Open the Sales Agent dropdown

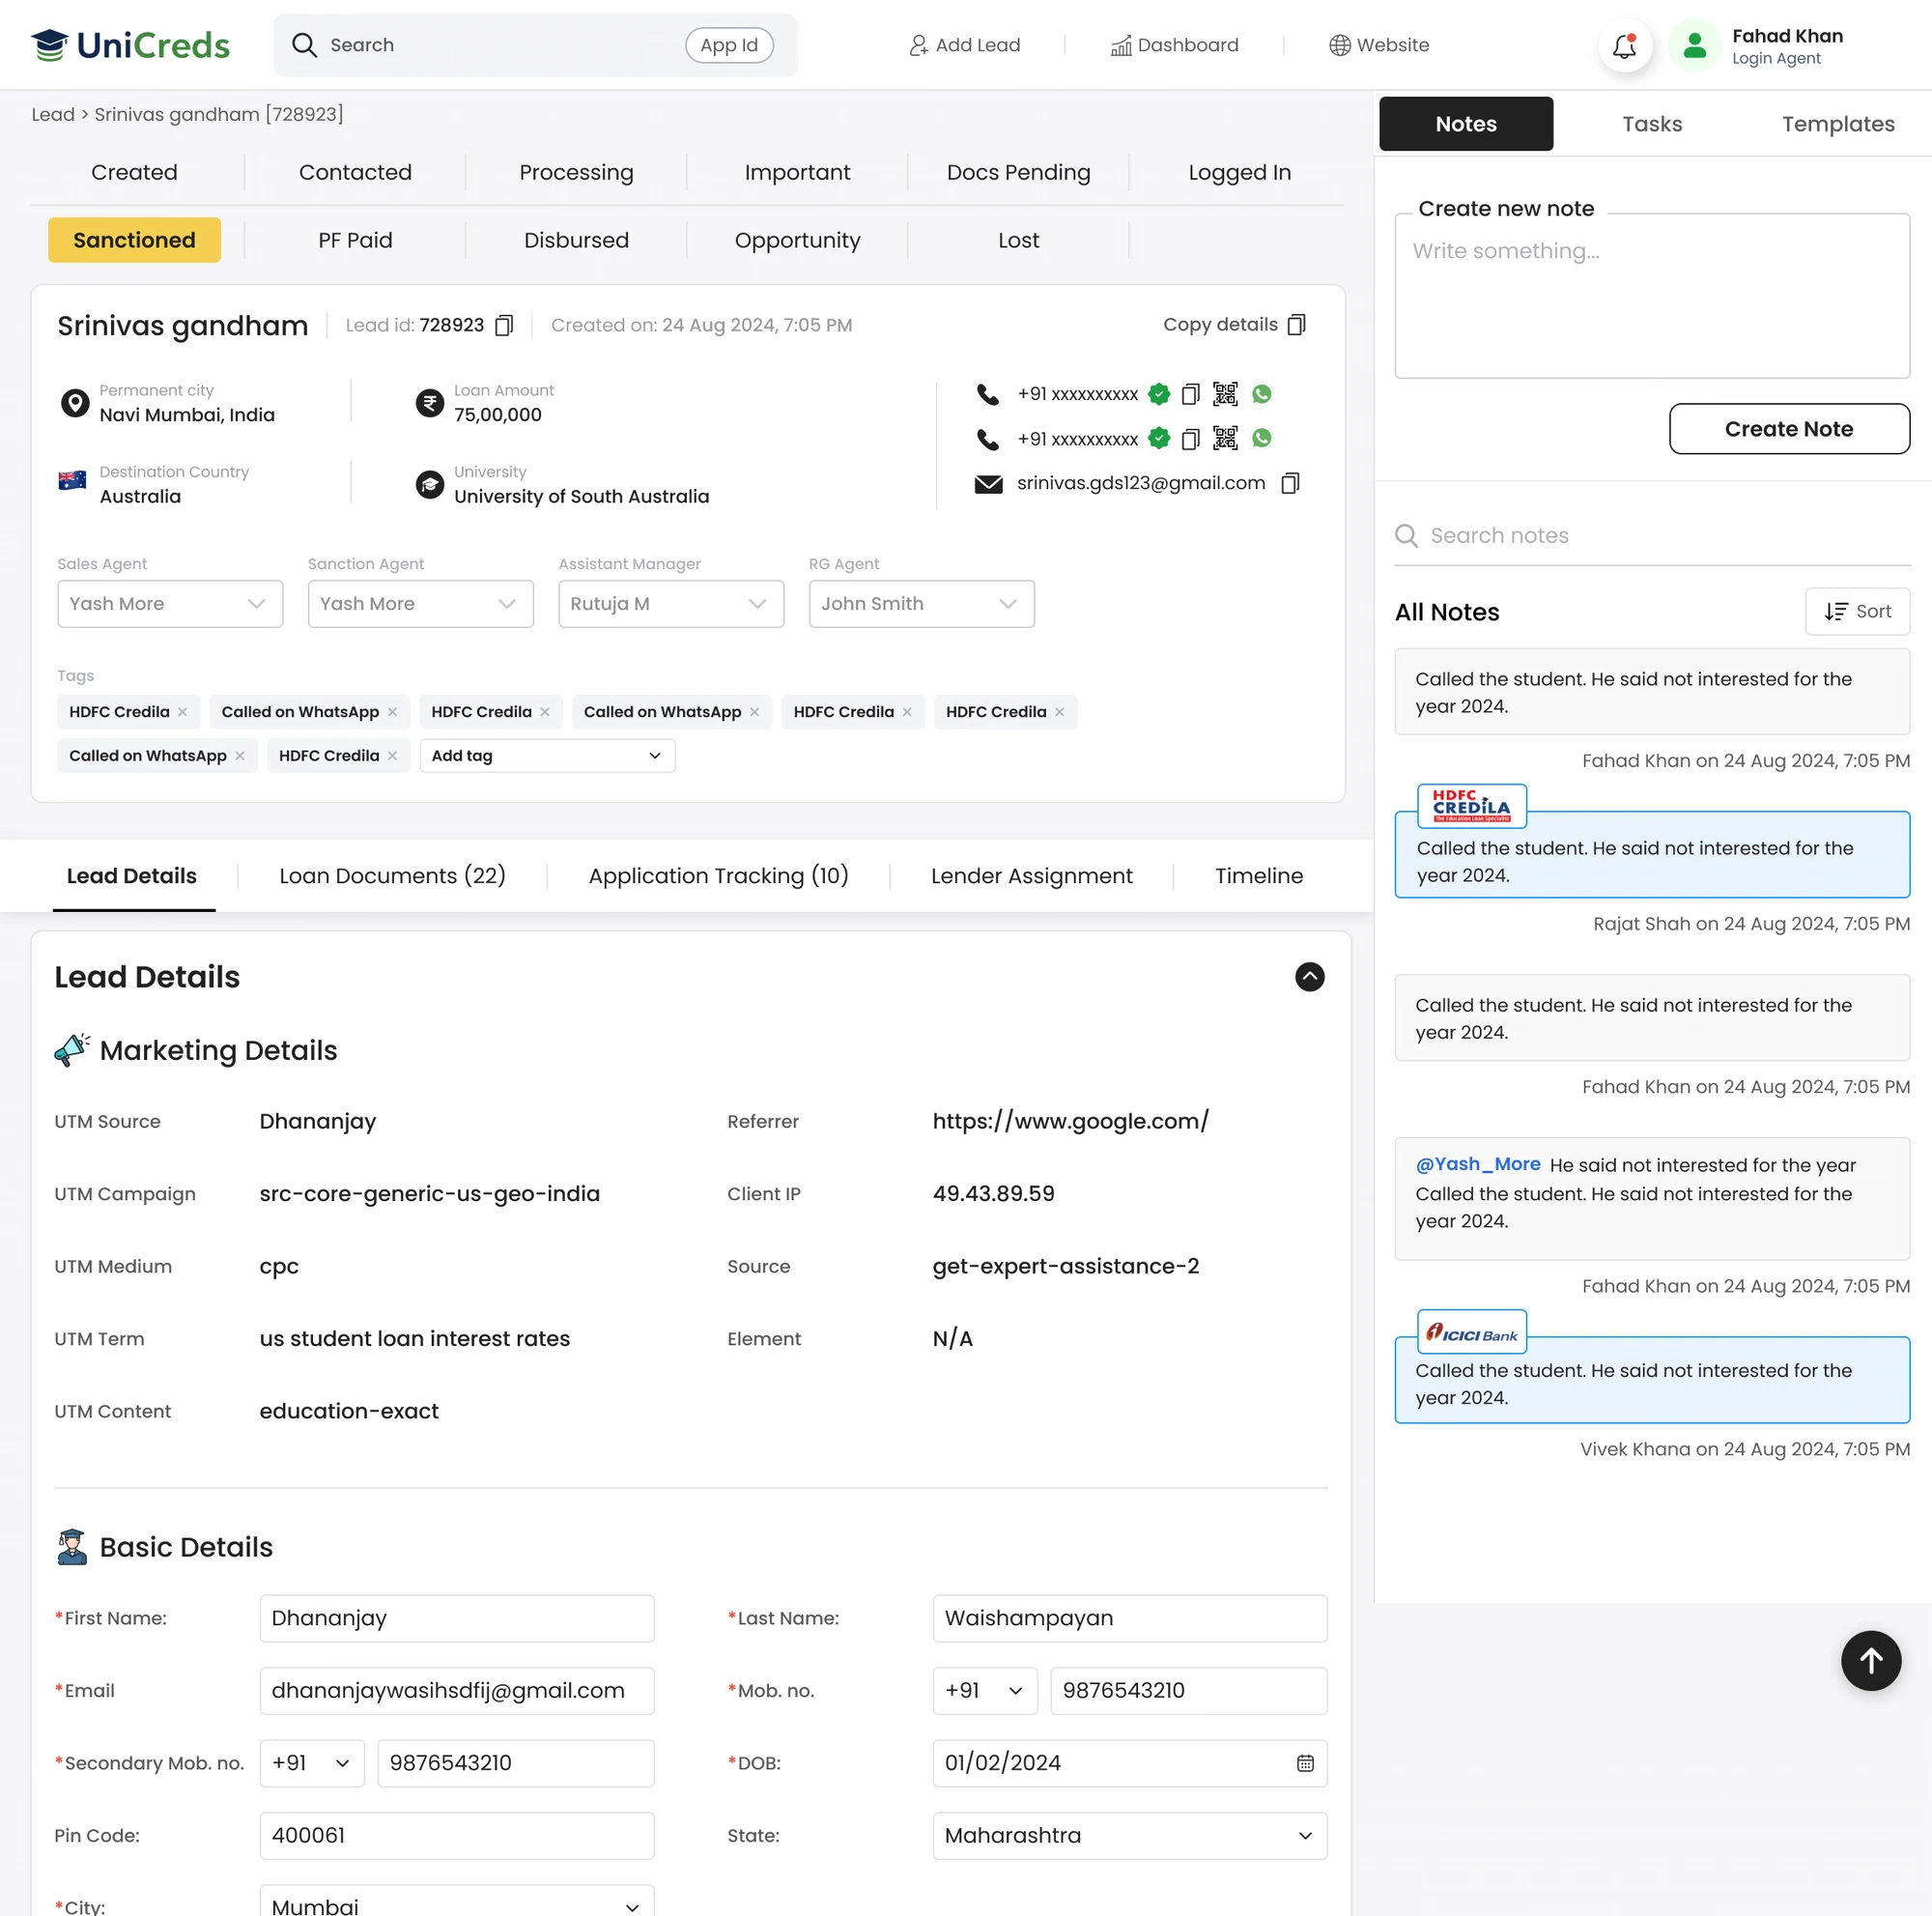tap(170, 604)
